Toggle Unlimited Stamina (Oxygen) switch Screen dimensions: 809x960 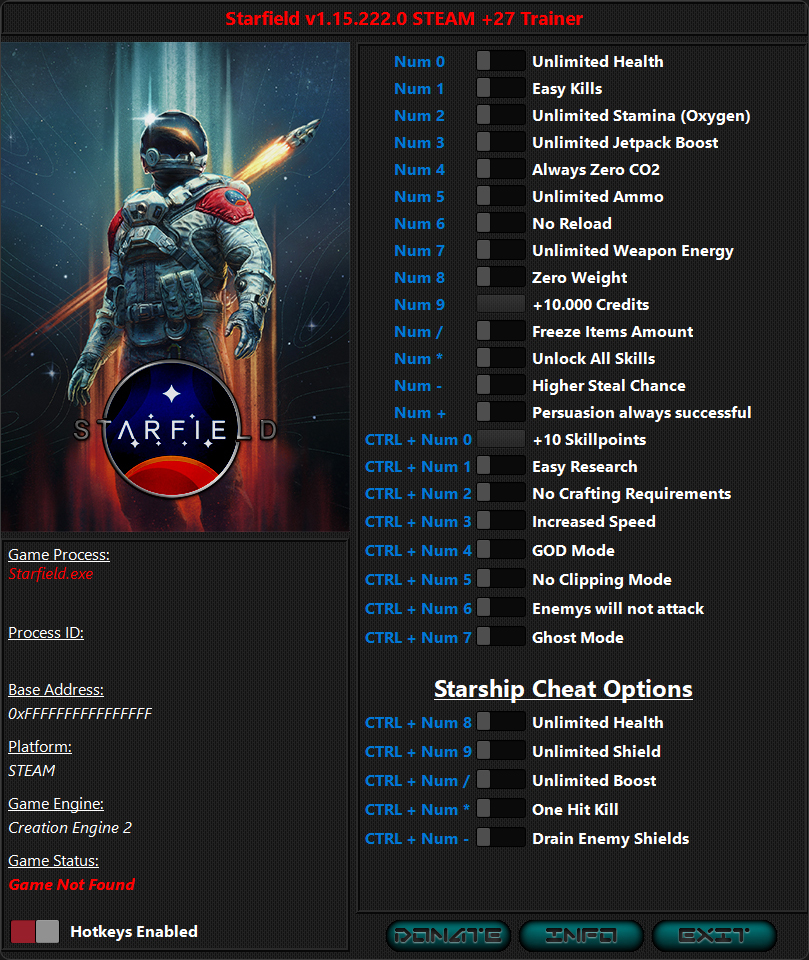coord(500,114)
